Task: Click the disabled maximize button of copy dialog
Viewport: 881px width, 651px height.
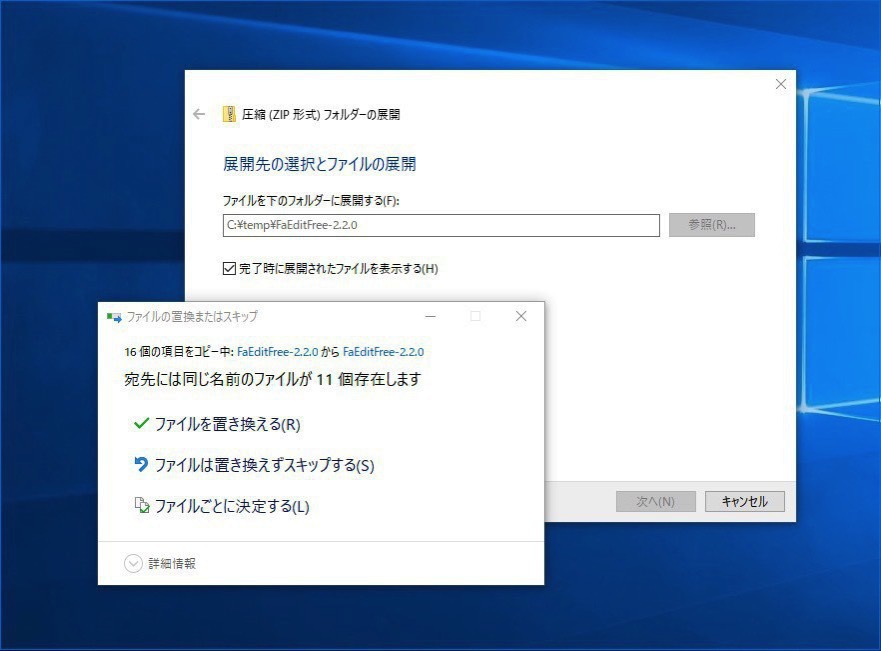Action: tap(475, 316)
